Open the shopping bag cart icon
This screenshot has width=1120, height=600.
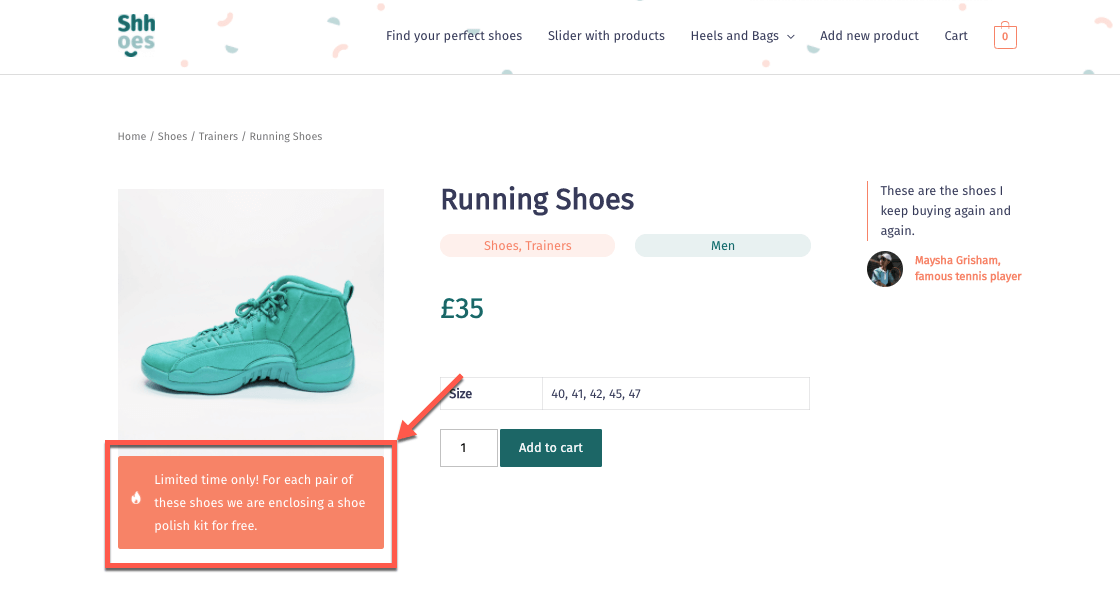click(x=1005, y=36)
